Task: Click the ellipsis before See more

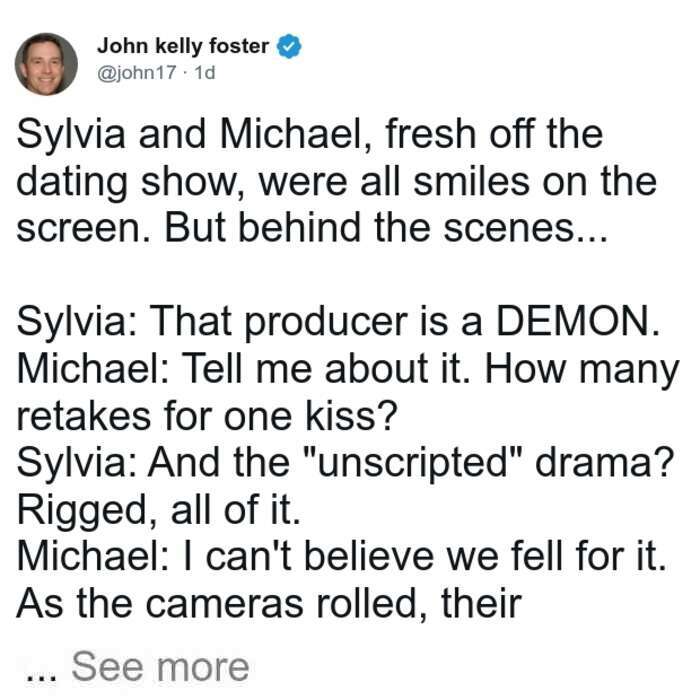Action: [42, 676]
